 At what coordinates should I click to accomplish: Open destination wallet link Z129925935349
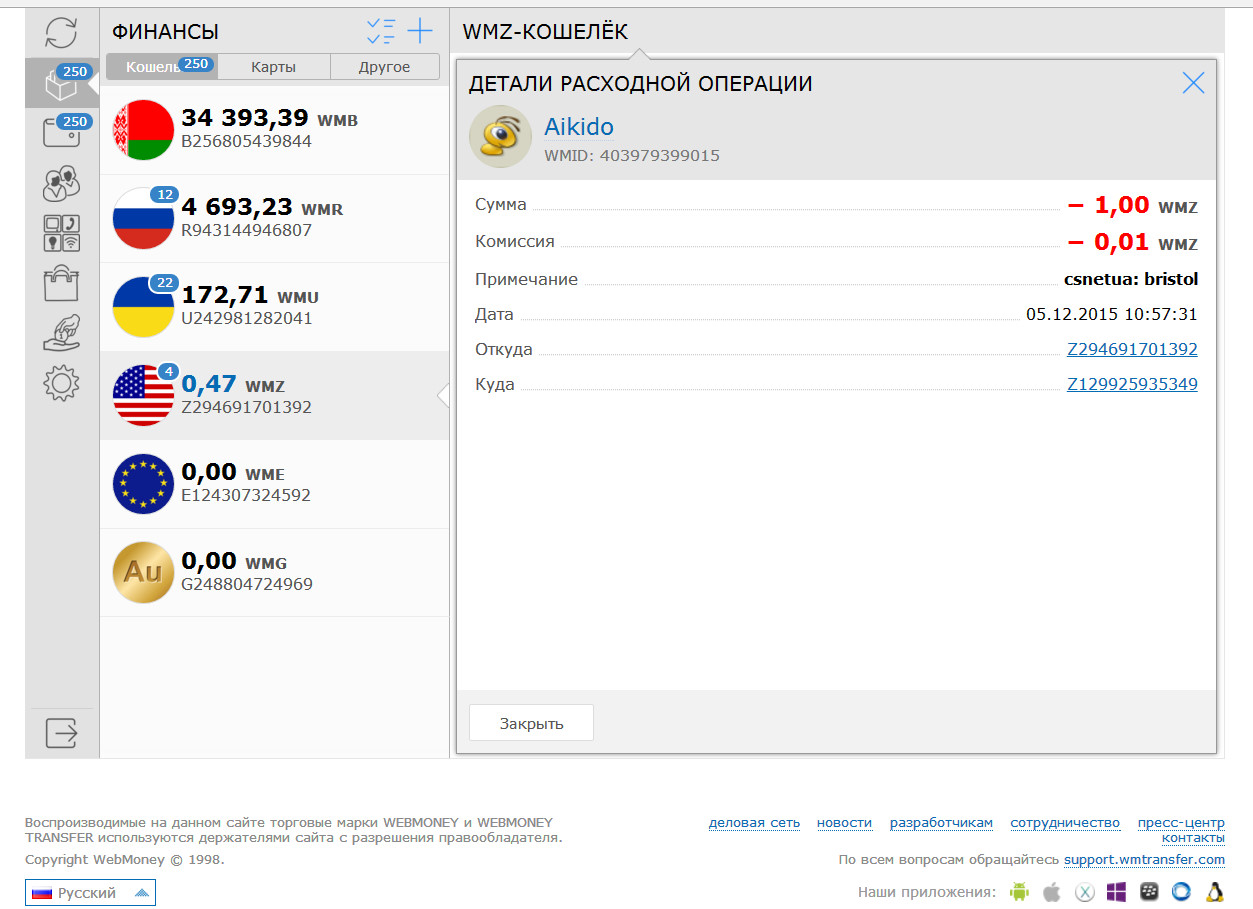pos(1132,384)
